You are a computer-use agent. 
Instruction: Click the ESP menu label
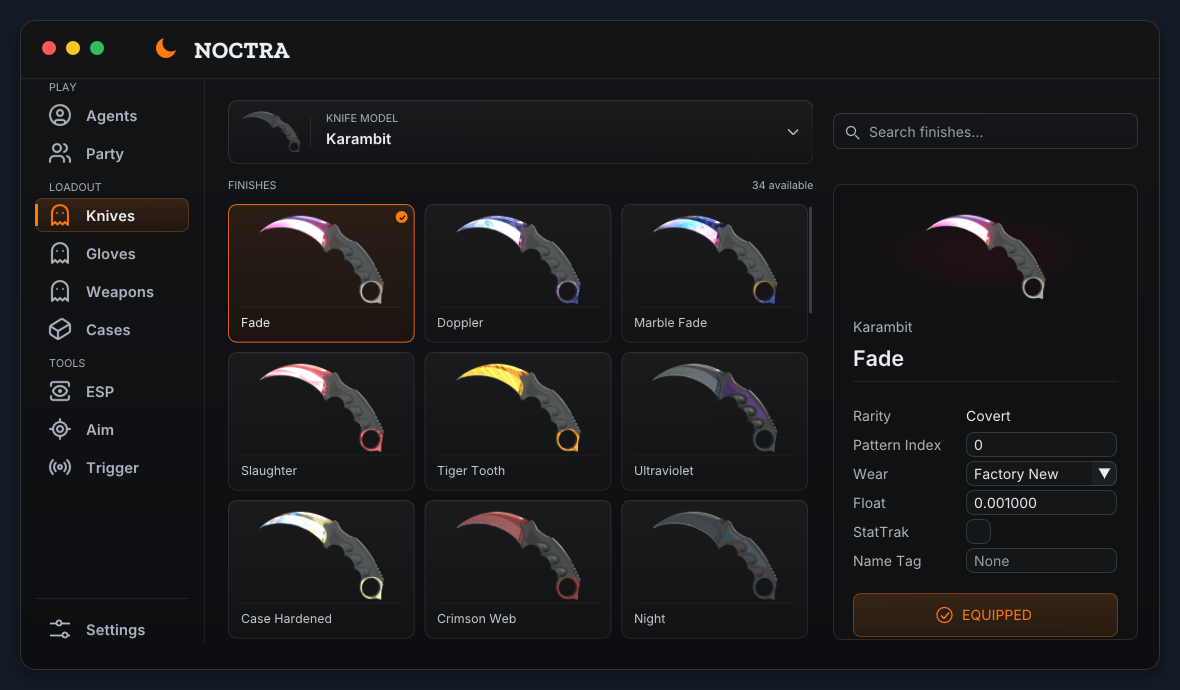pyautogui.click(x=100, y=391)
